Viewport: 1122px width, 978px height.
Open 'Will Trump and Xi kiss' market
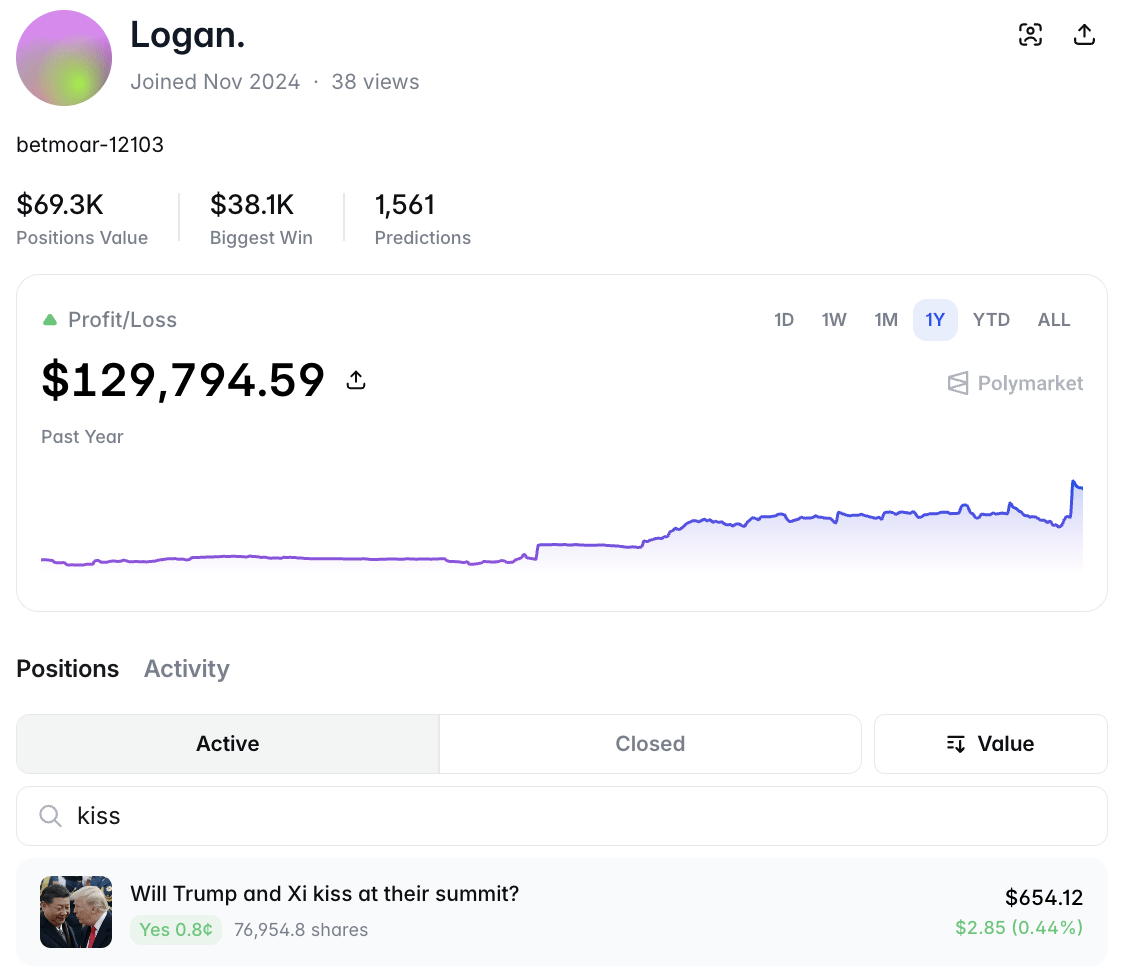[x=324, y=894]
